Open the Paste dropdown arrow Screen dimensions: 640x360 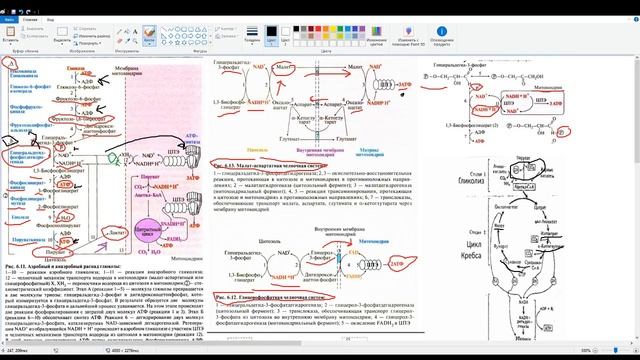tap(11, 44)
